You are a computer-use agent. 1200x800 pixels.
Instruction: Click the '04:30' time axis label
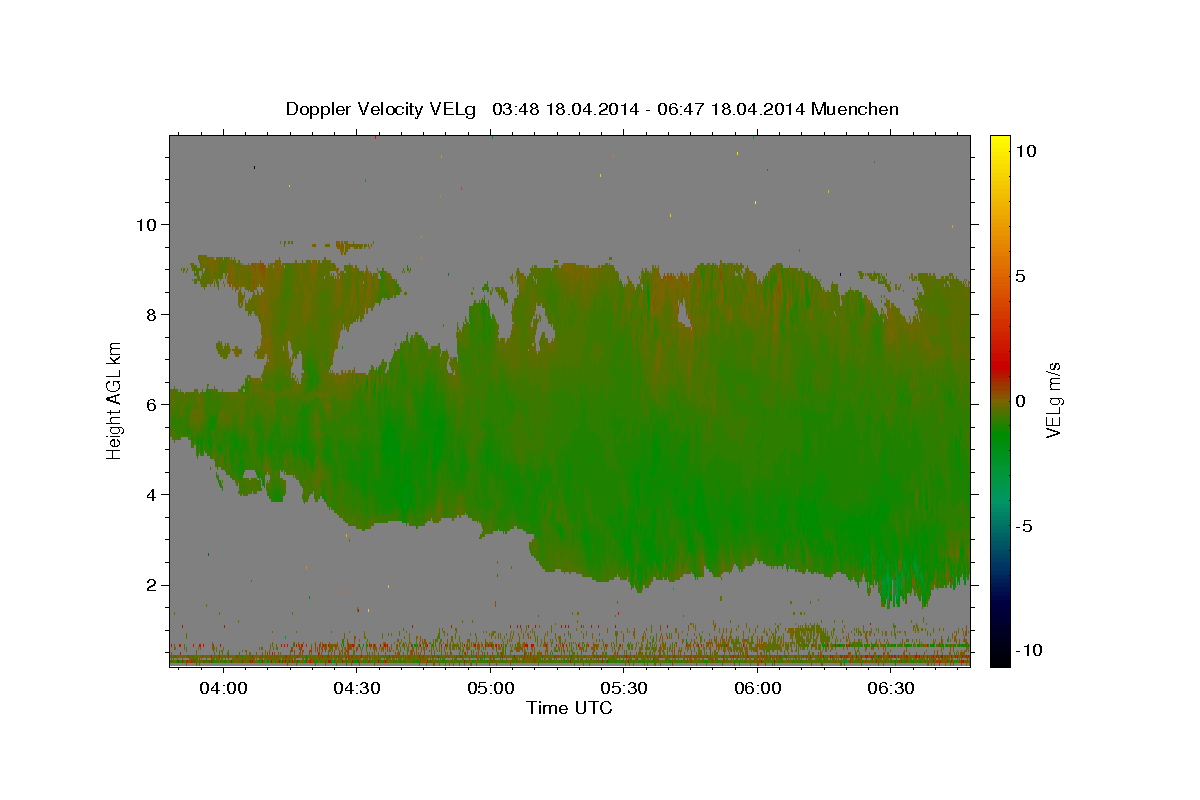(x=357, y=689)
